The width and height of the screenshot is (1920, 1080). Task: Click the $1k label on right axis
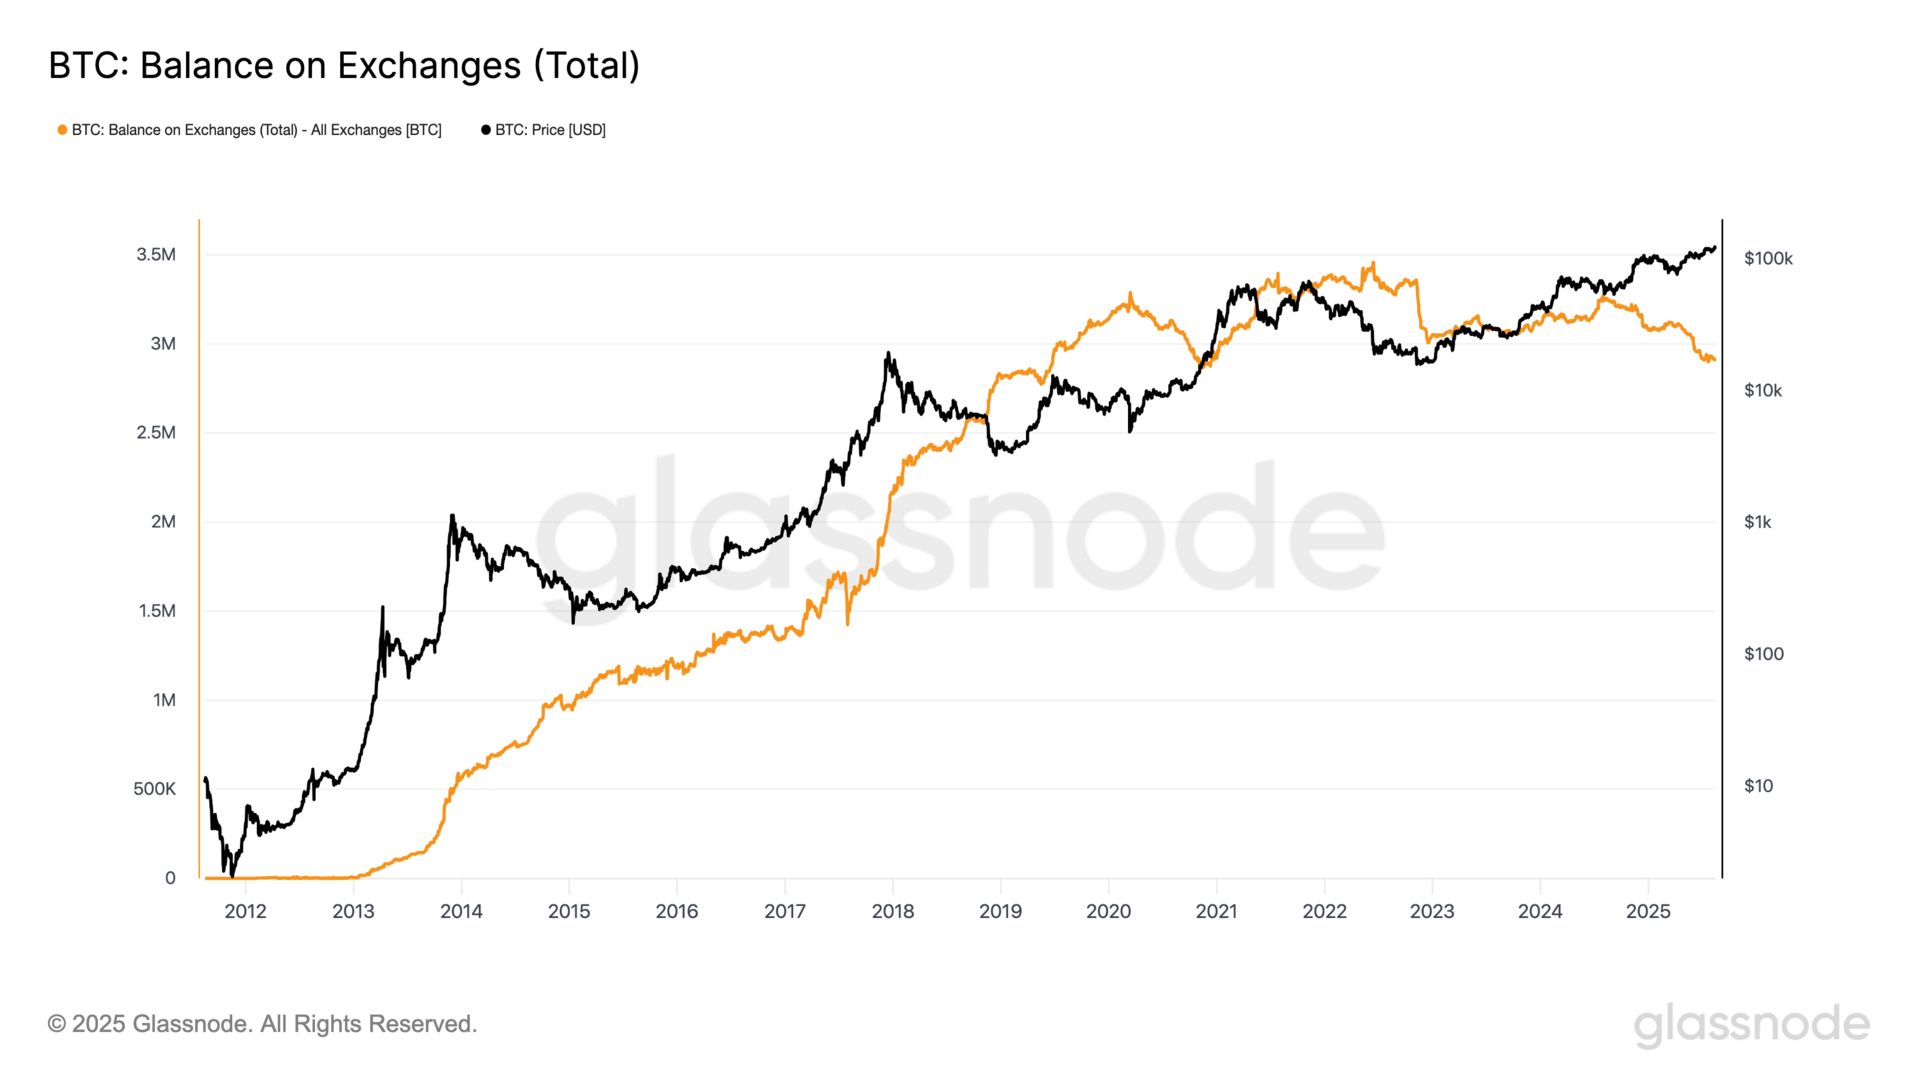[1757, 522]
